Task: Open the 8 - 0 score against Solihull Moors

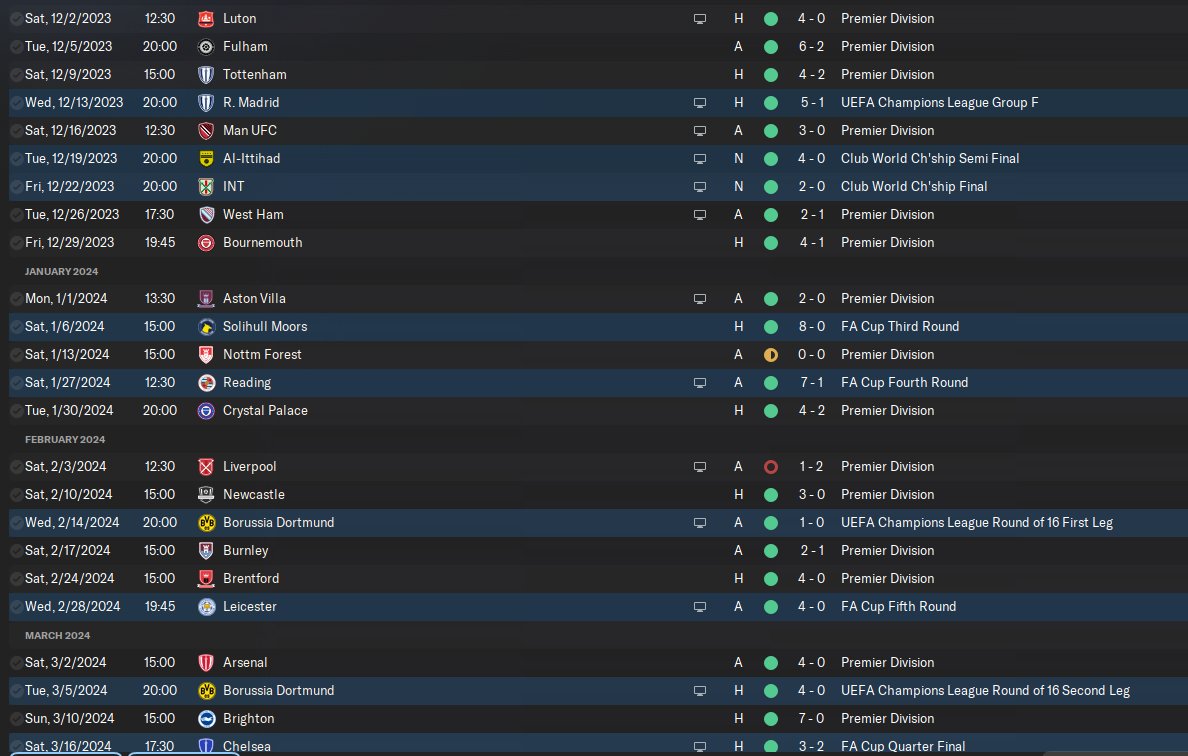Action: [x=811, y=326]
